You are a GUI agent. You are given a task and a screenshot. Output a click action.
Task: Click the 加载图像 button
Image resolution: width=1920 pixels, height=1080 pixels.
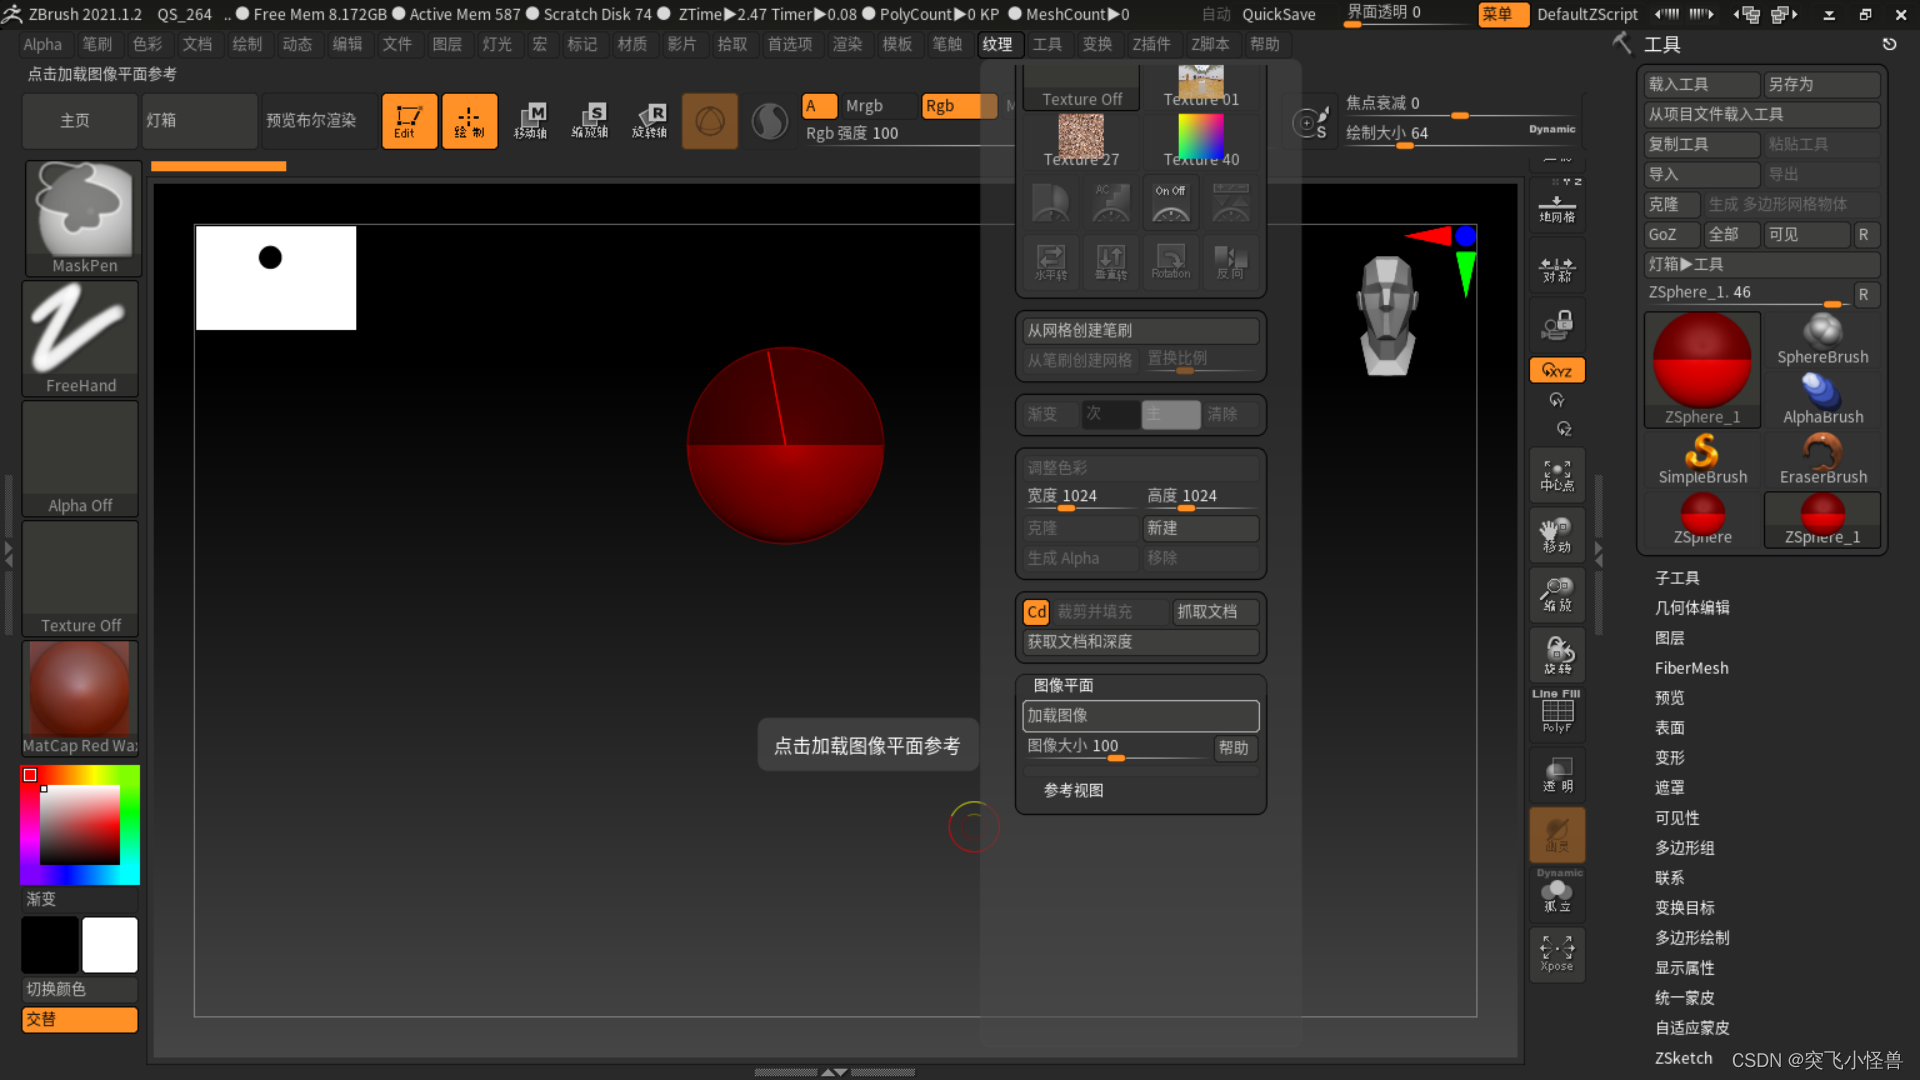pos(1140,716)
